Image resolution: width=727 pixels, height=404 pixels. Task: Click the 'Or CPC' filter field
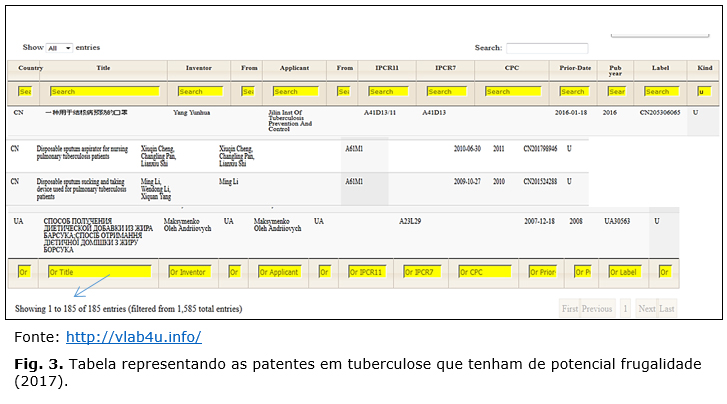coord(485,272)
